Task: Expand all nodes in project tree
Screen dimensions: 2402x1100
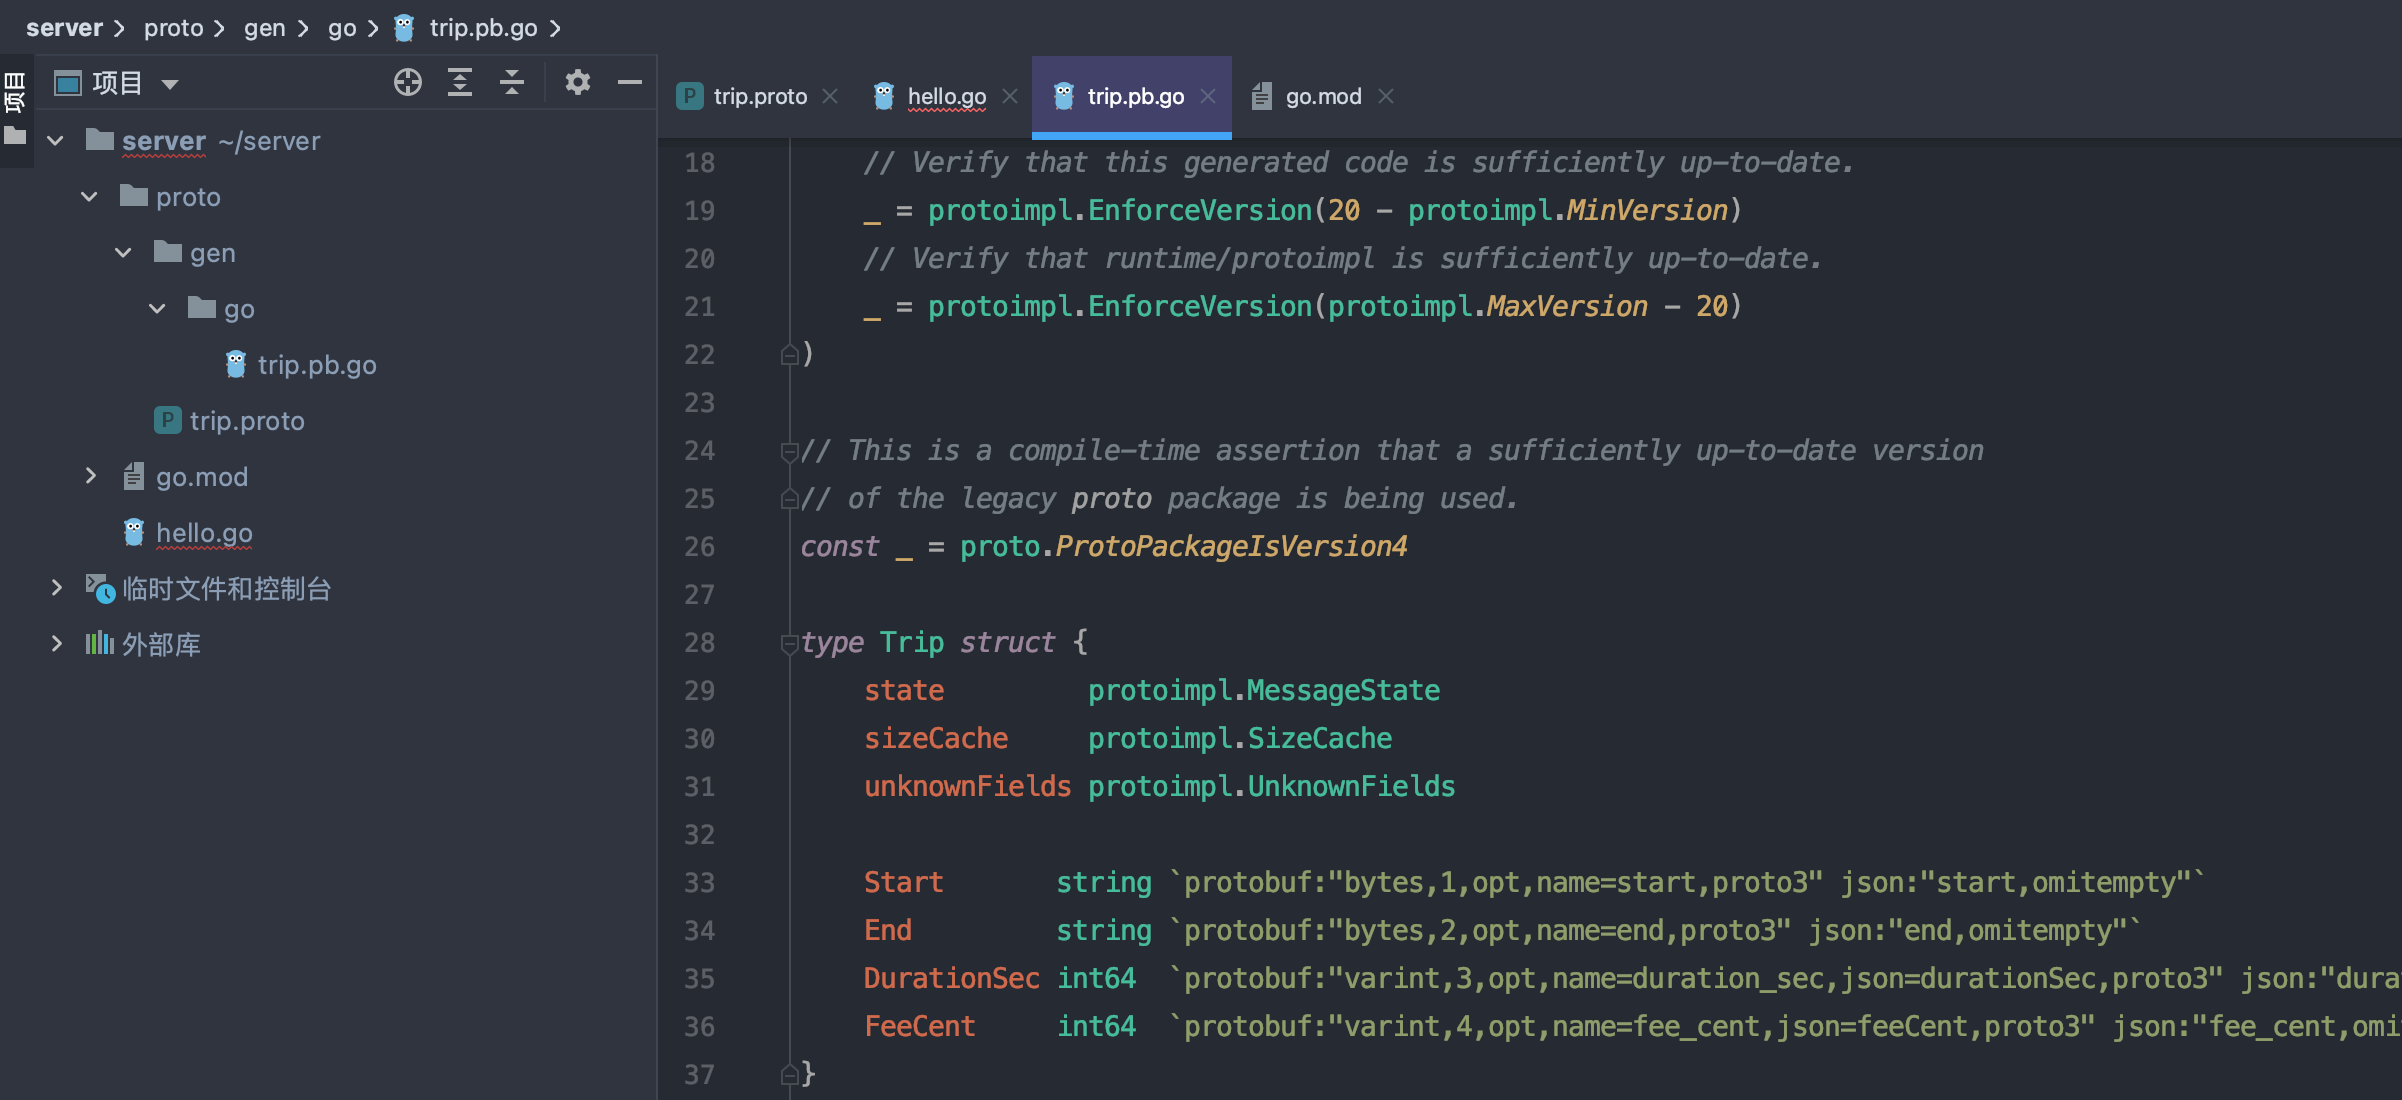Action: tap(460, 82)
